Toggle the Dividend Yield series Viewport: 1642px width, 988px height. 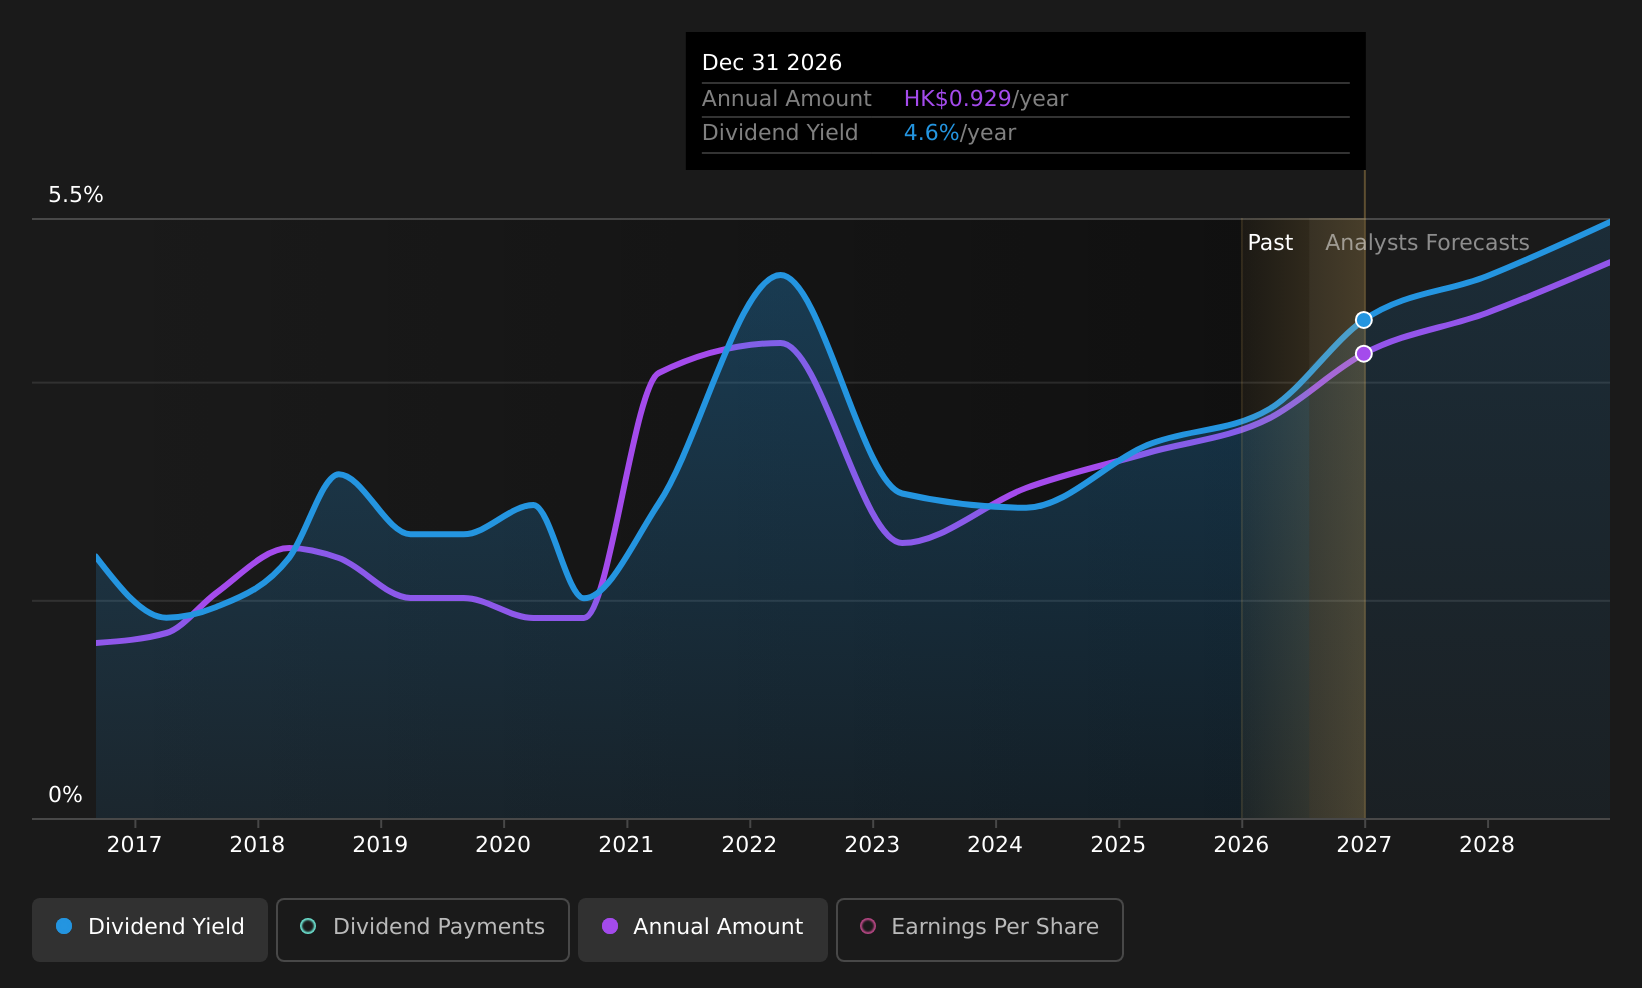coord(150,929)
